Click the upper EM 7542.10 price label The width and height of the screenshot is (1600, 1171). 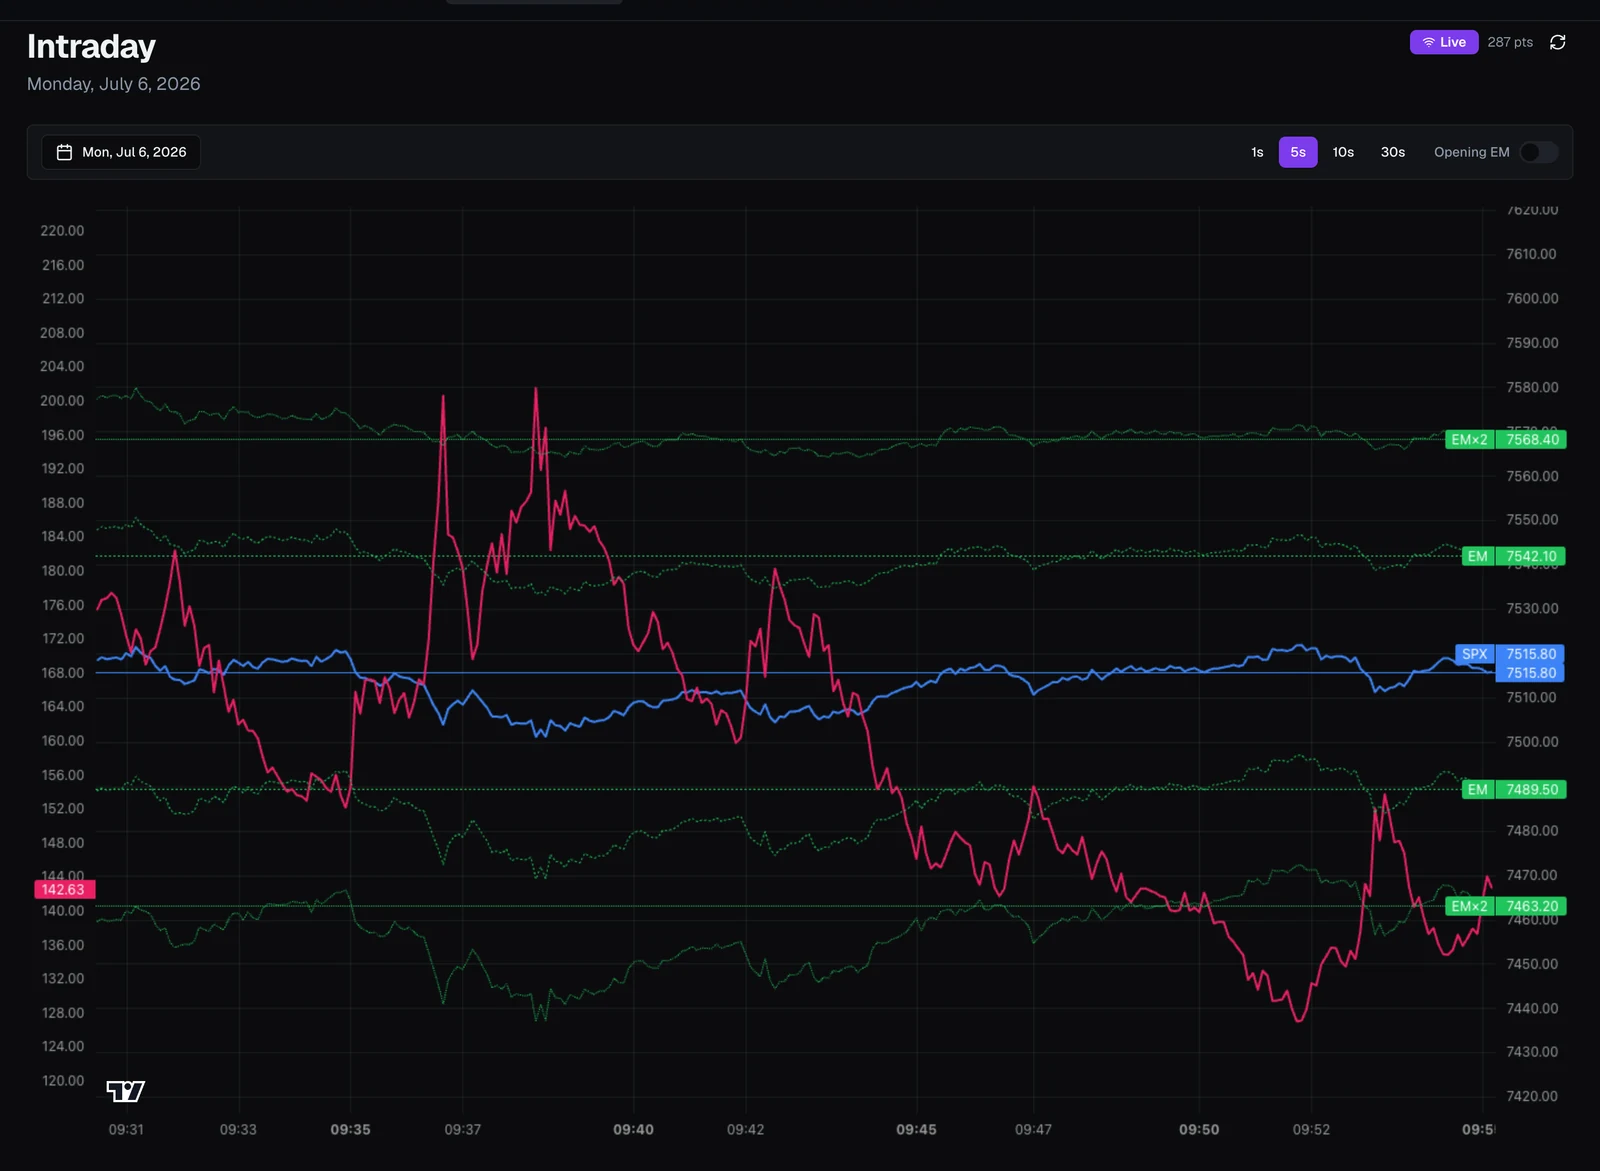click(1514, 556)
